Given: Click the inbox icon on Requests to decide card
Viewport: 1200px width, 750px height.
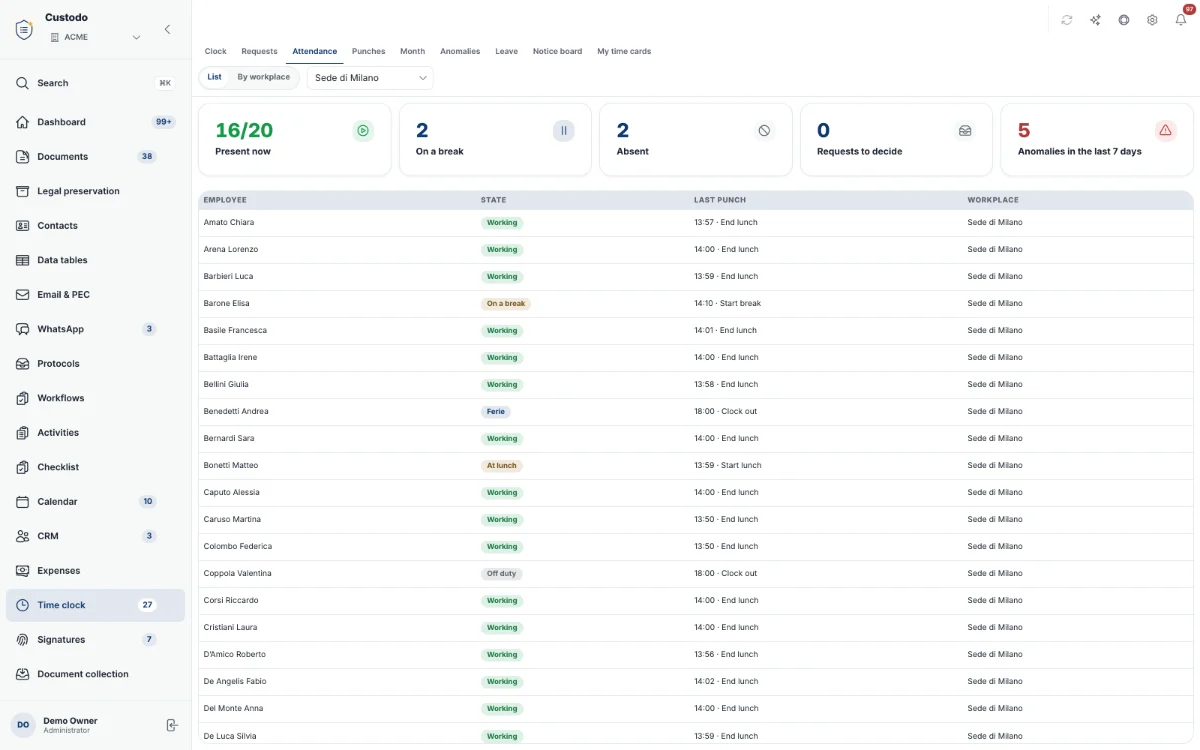Looking at the screenshot, I should click(965, 130).
